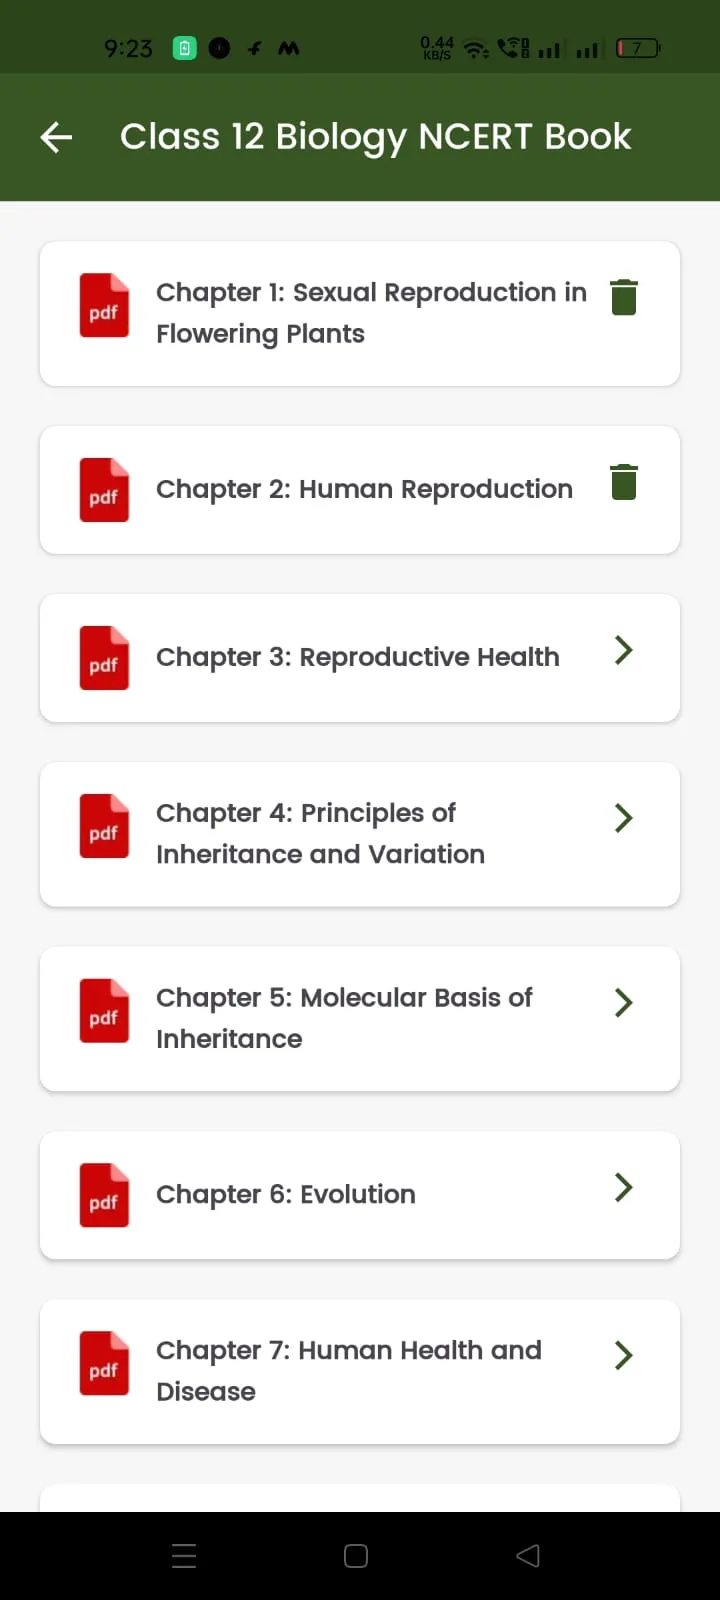720x1600 pixels.
Task: Tap the PDF icon for Chapter 3
Action: [104, 658]
